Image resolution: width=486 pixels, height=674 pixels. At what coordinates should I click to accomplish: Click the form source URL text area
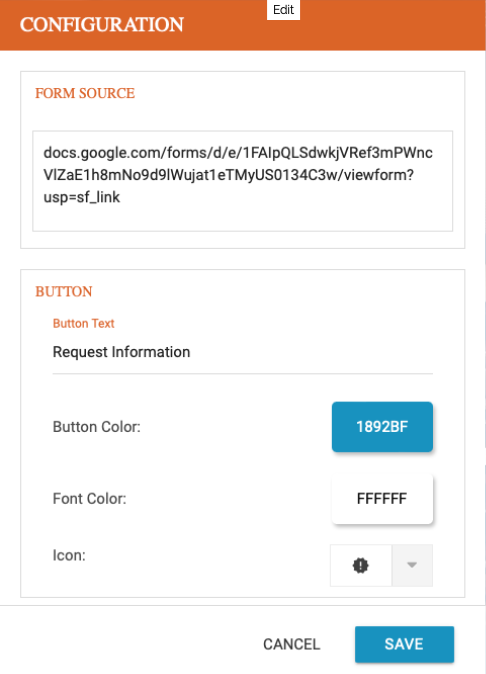[242, 181]
